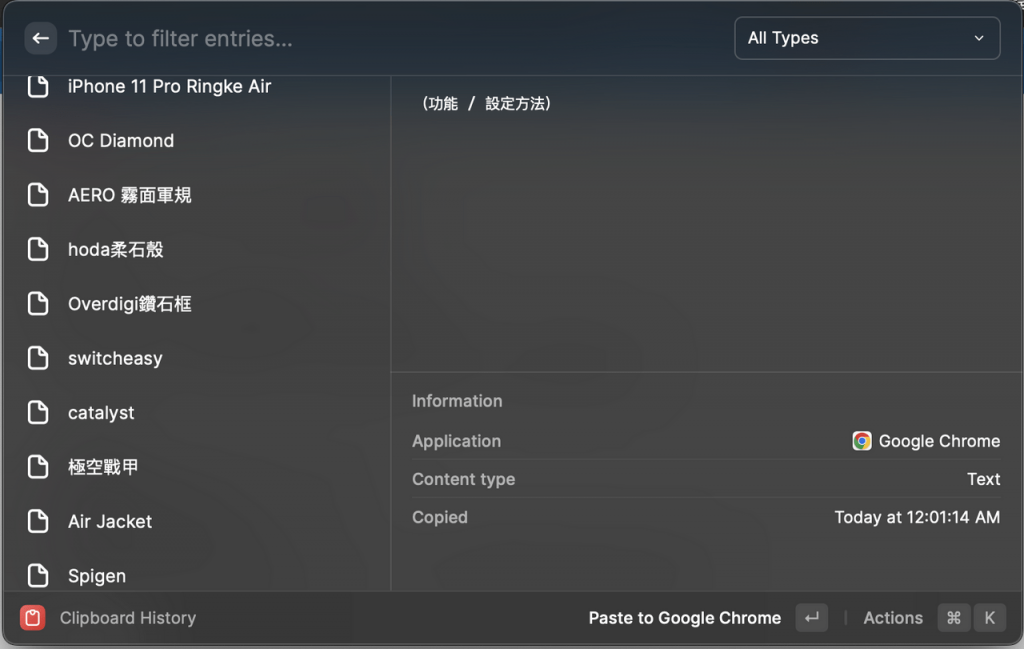The height and width of the screenshot is (649, 1024).
Task: Select the AERO 霧面軍規 clipboard entry
Action: coord(129,196)
